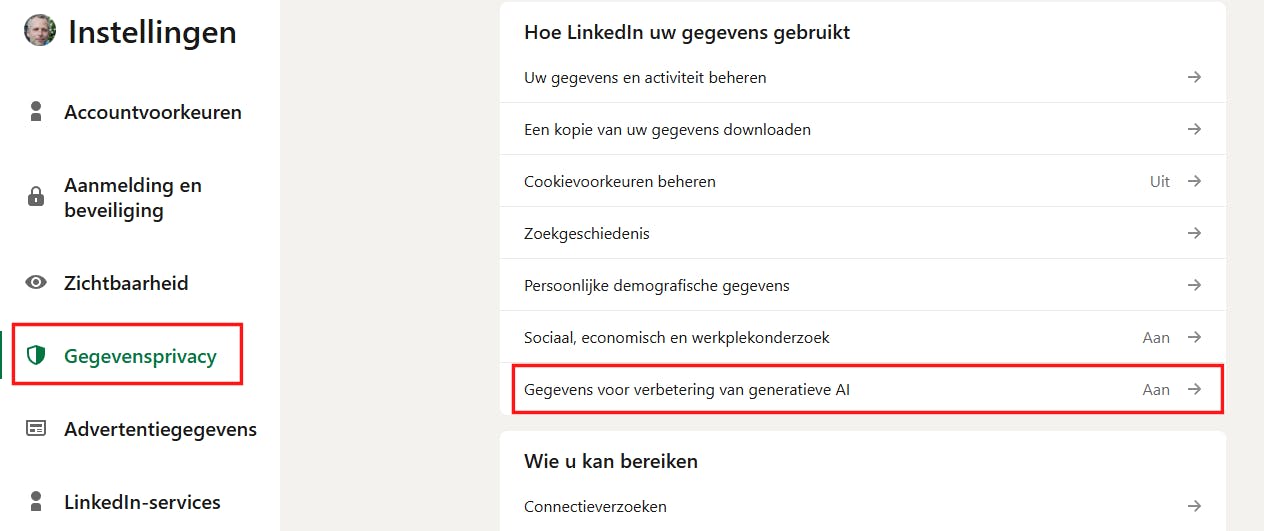Click the Advertentiegegevens newspaper icon
This screenshot has height=531, width=1264.
pos(37,429)
